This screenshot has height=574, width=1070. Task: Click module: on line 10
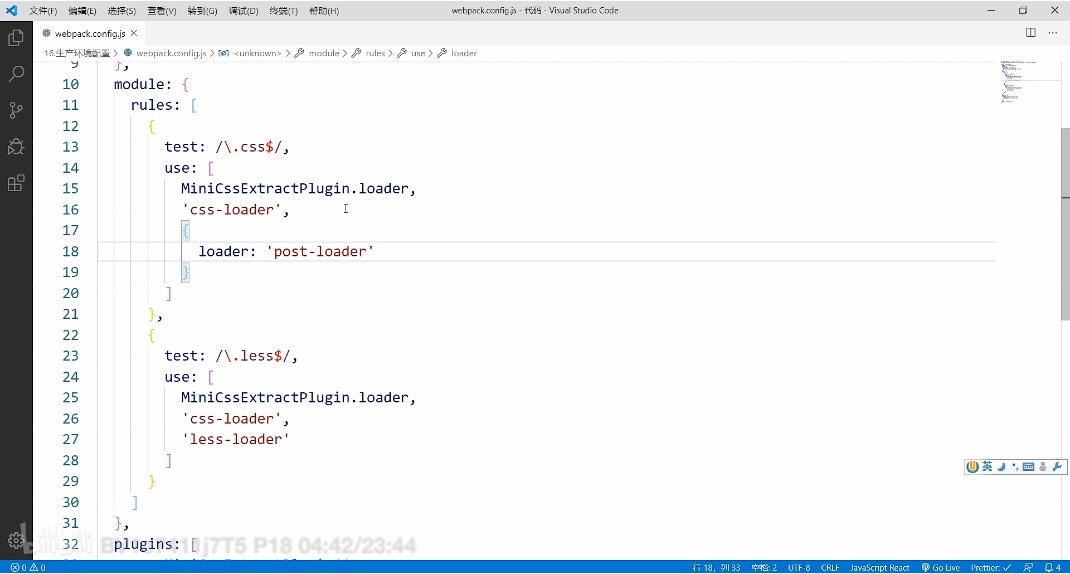click(x=143, y=84)
